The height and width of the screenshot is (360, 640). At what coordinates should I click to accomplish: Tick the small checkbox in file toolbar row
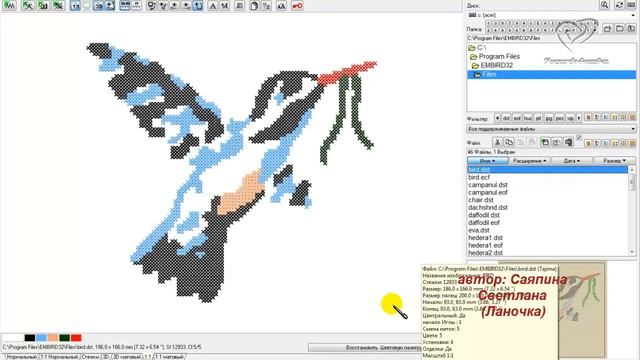(x=579, y=138)
